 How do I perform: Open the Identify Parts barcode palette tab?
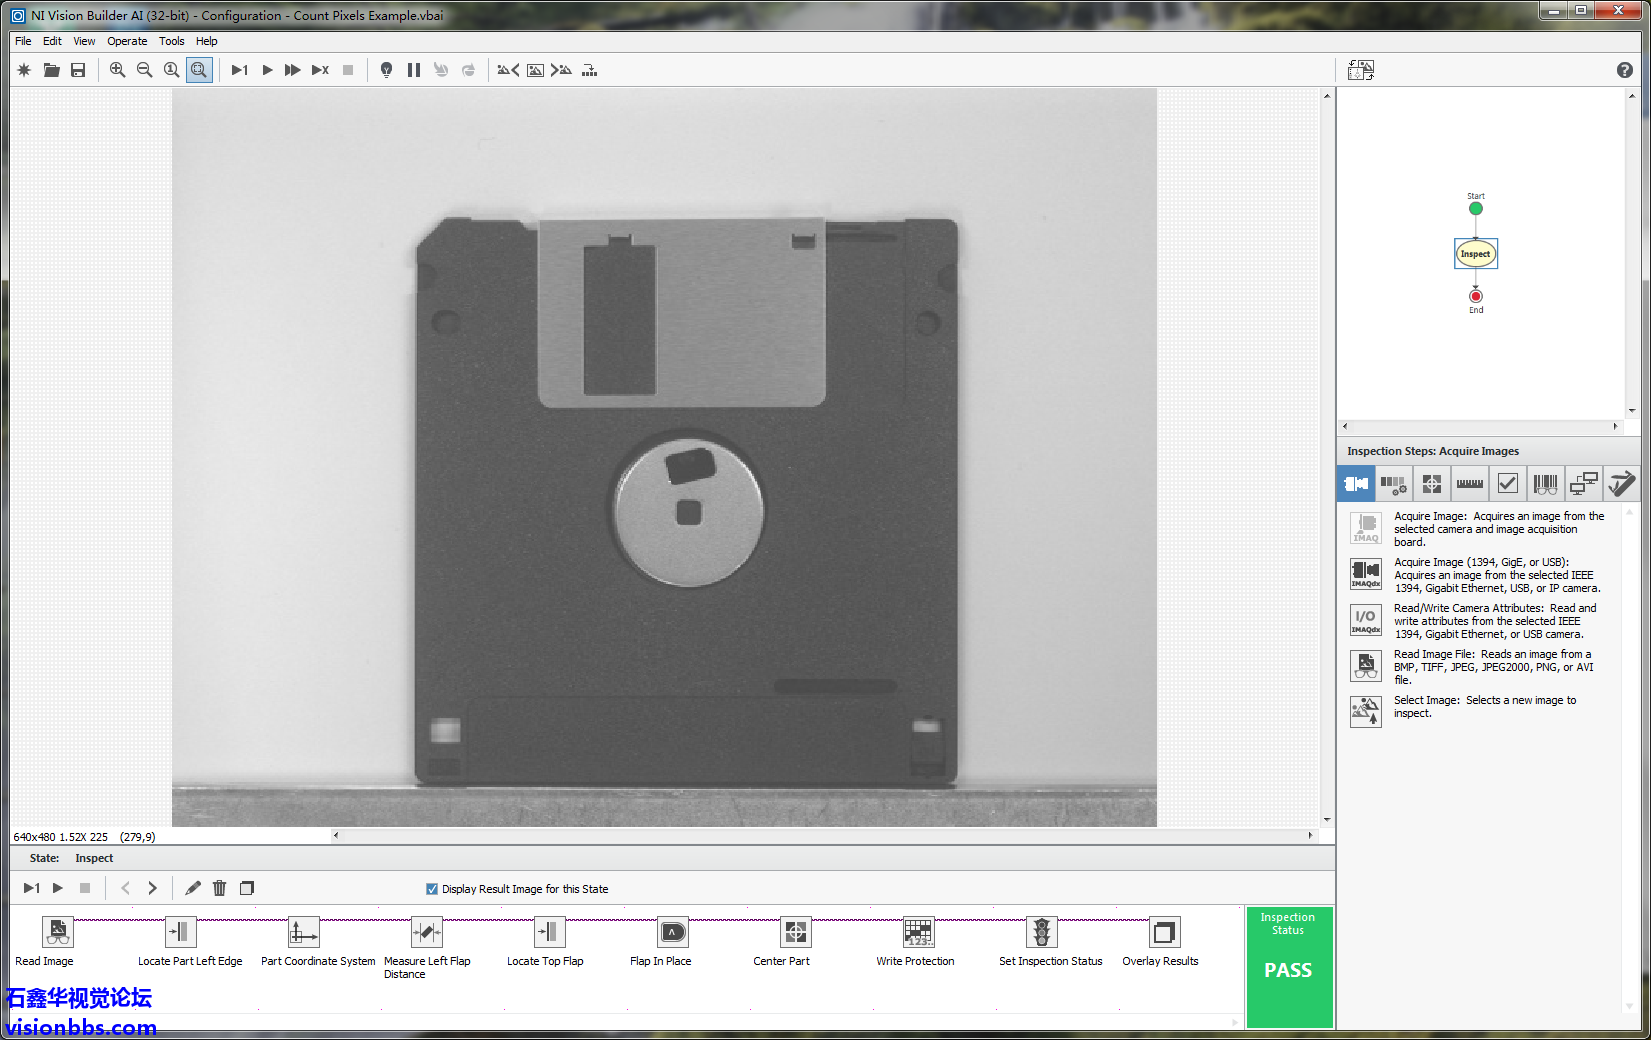tap(1545, 484)
